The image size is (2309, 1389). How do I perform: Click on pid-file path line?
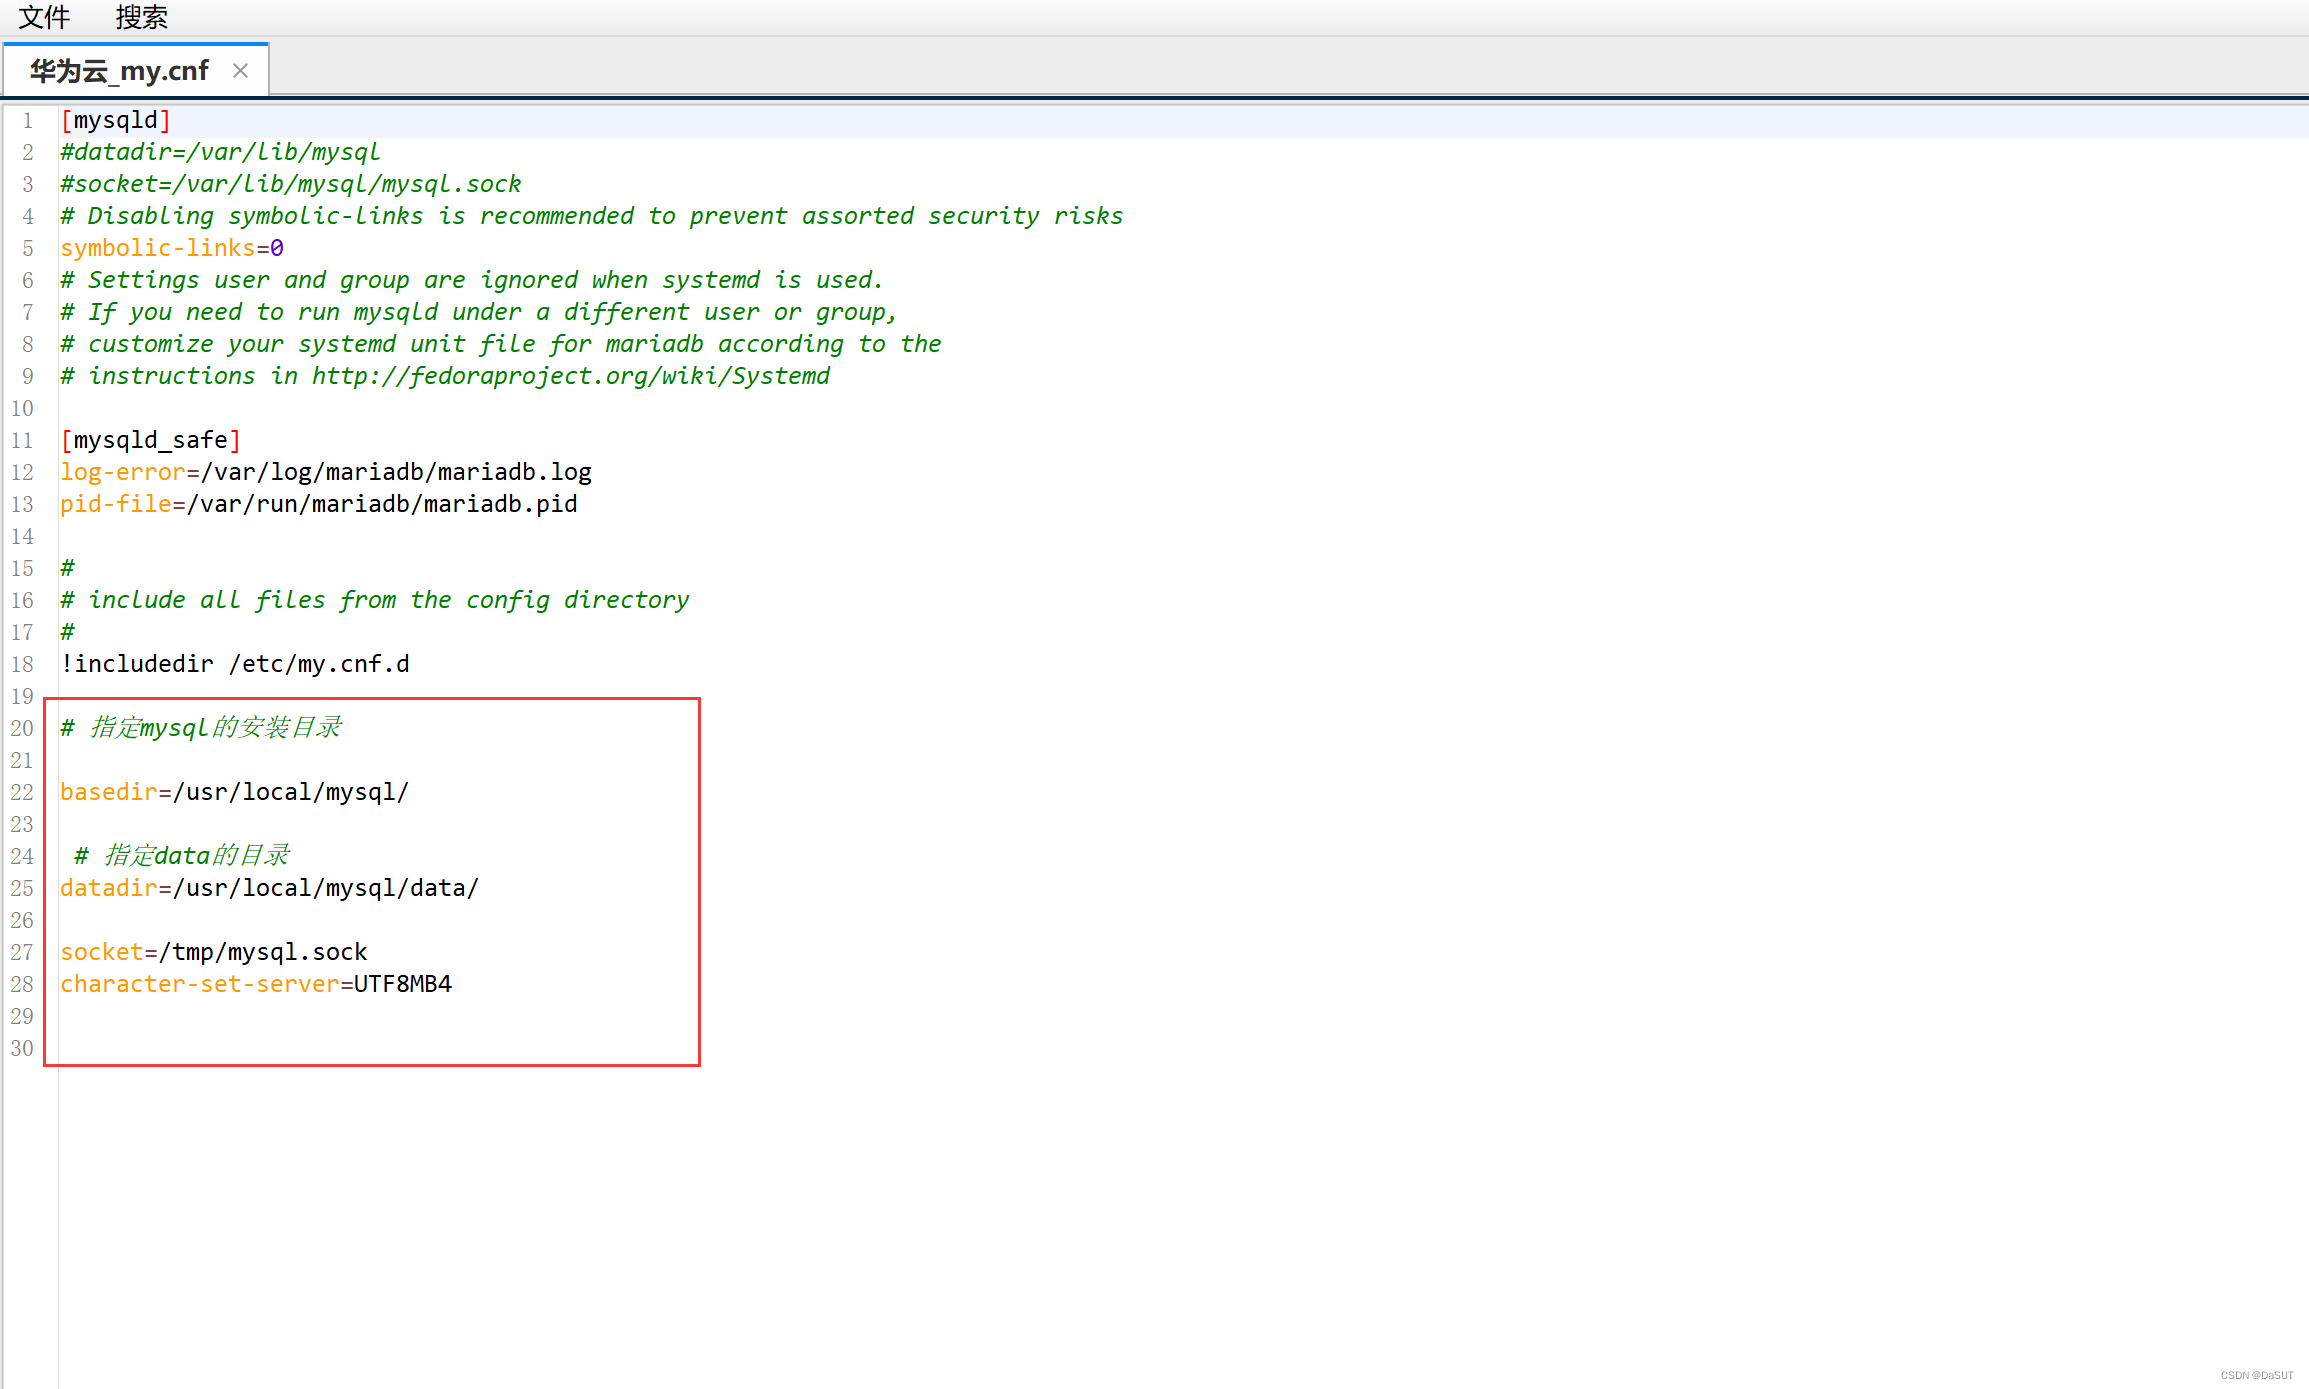tap(320, 503)
